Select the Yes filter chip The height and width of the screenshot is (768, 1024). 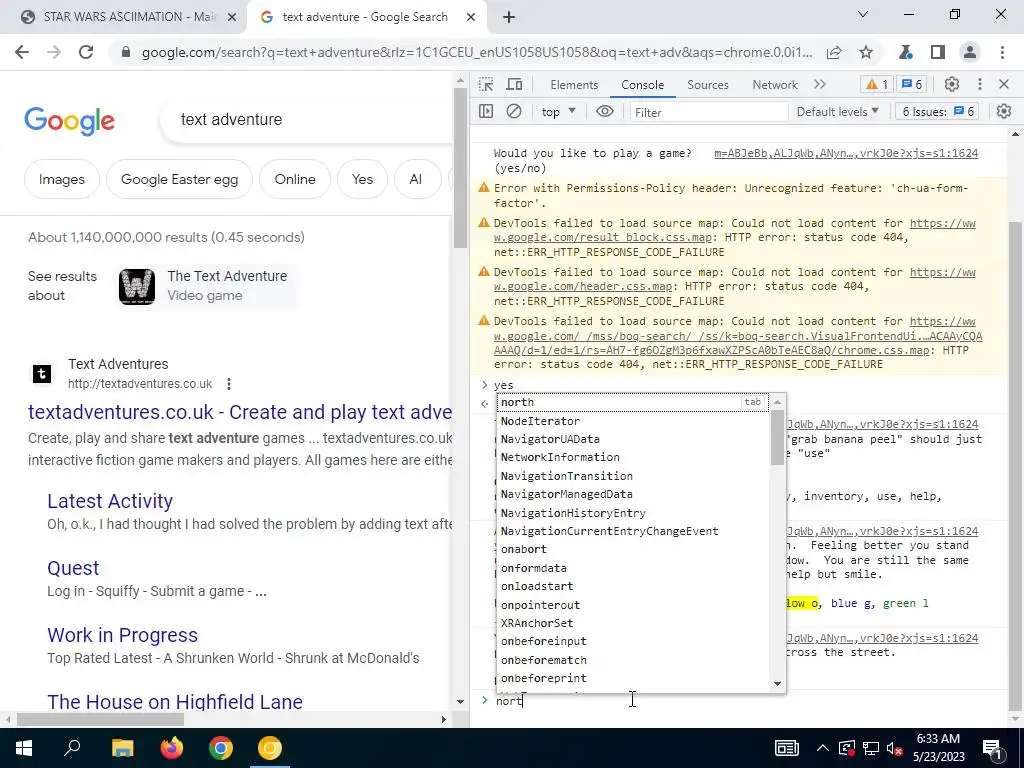(x=362, y=179)
